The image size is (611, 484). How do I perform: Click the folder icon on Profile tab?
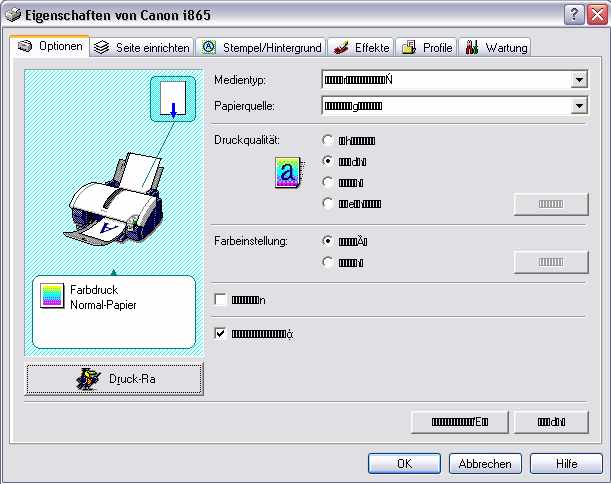(409, 48)
